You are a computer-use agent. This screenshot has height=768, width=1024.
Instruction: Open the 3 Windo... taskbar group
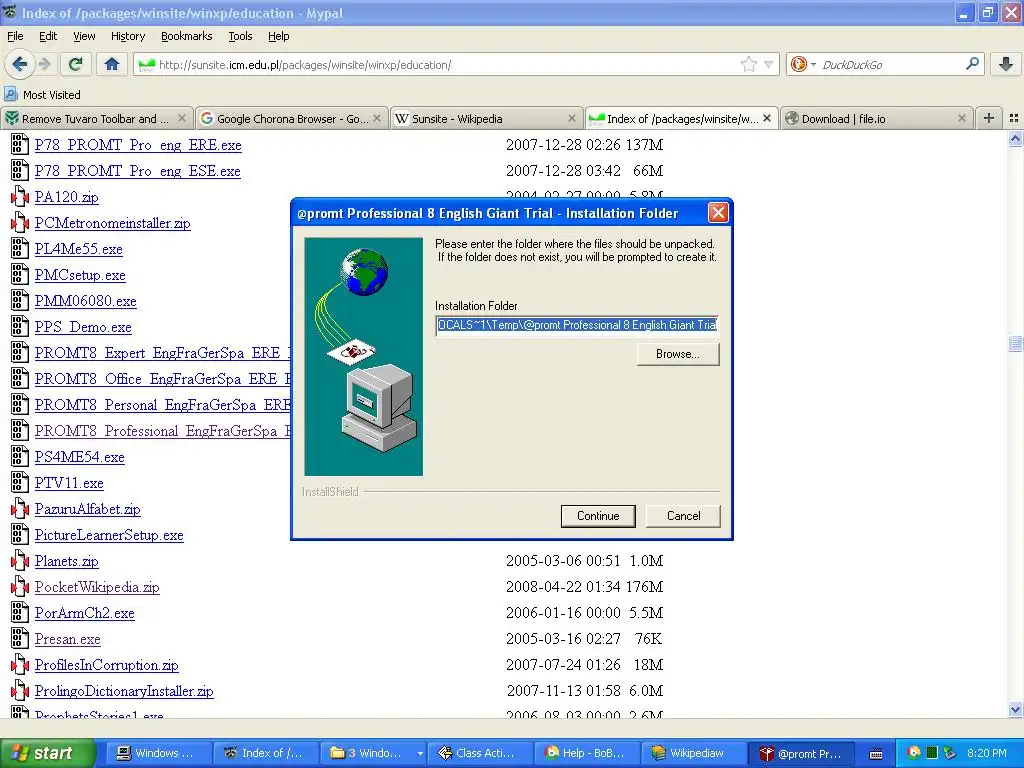(372, 753)
